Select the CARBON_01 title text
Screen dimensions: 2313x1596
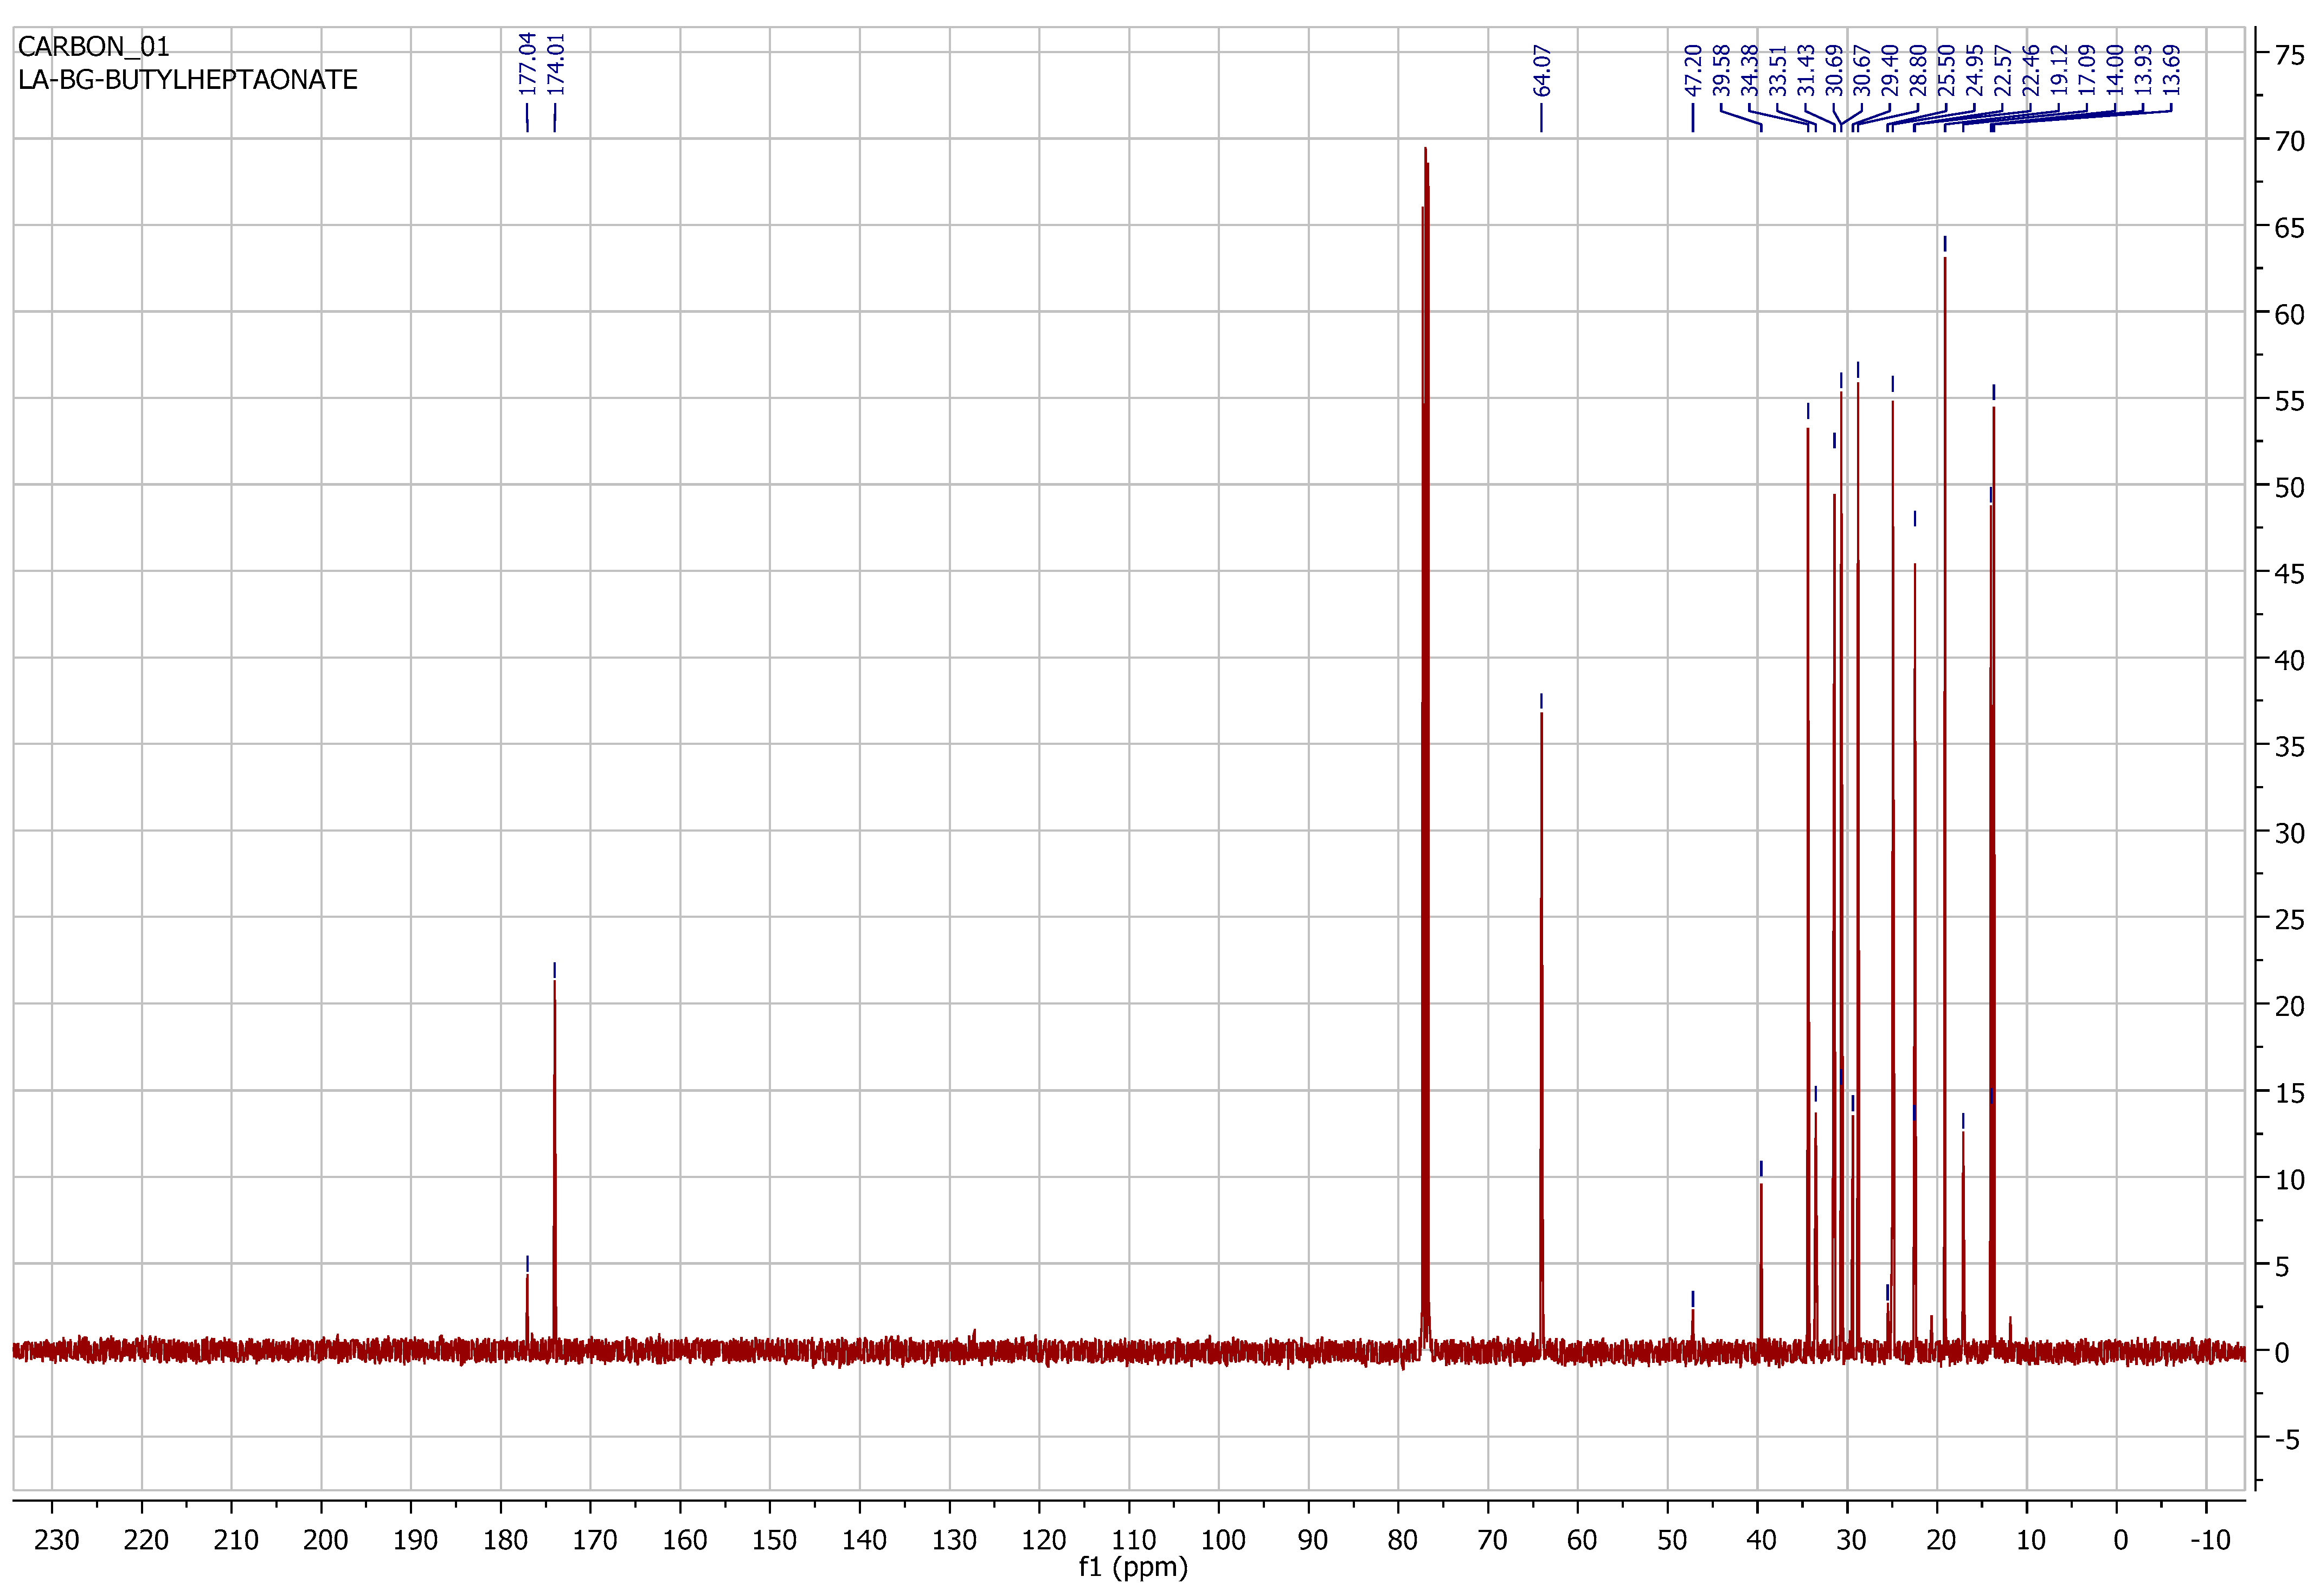pos(94,47)
